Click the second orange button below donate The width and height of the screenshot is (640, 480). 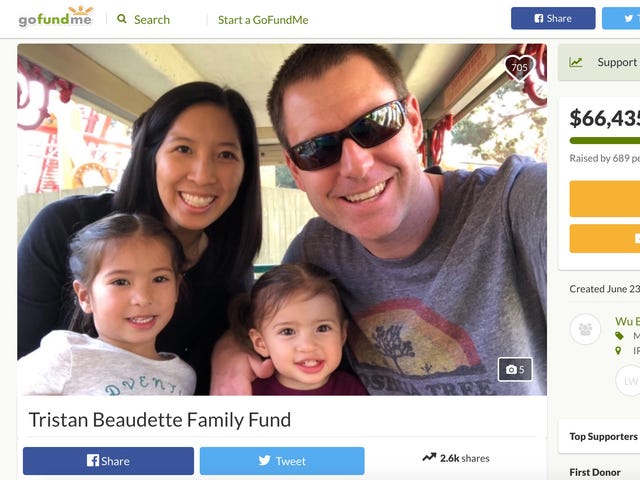click(x=604, y=238)
